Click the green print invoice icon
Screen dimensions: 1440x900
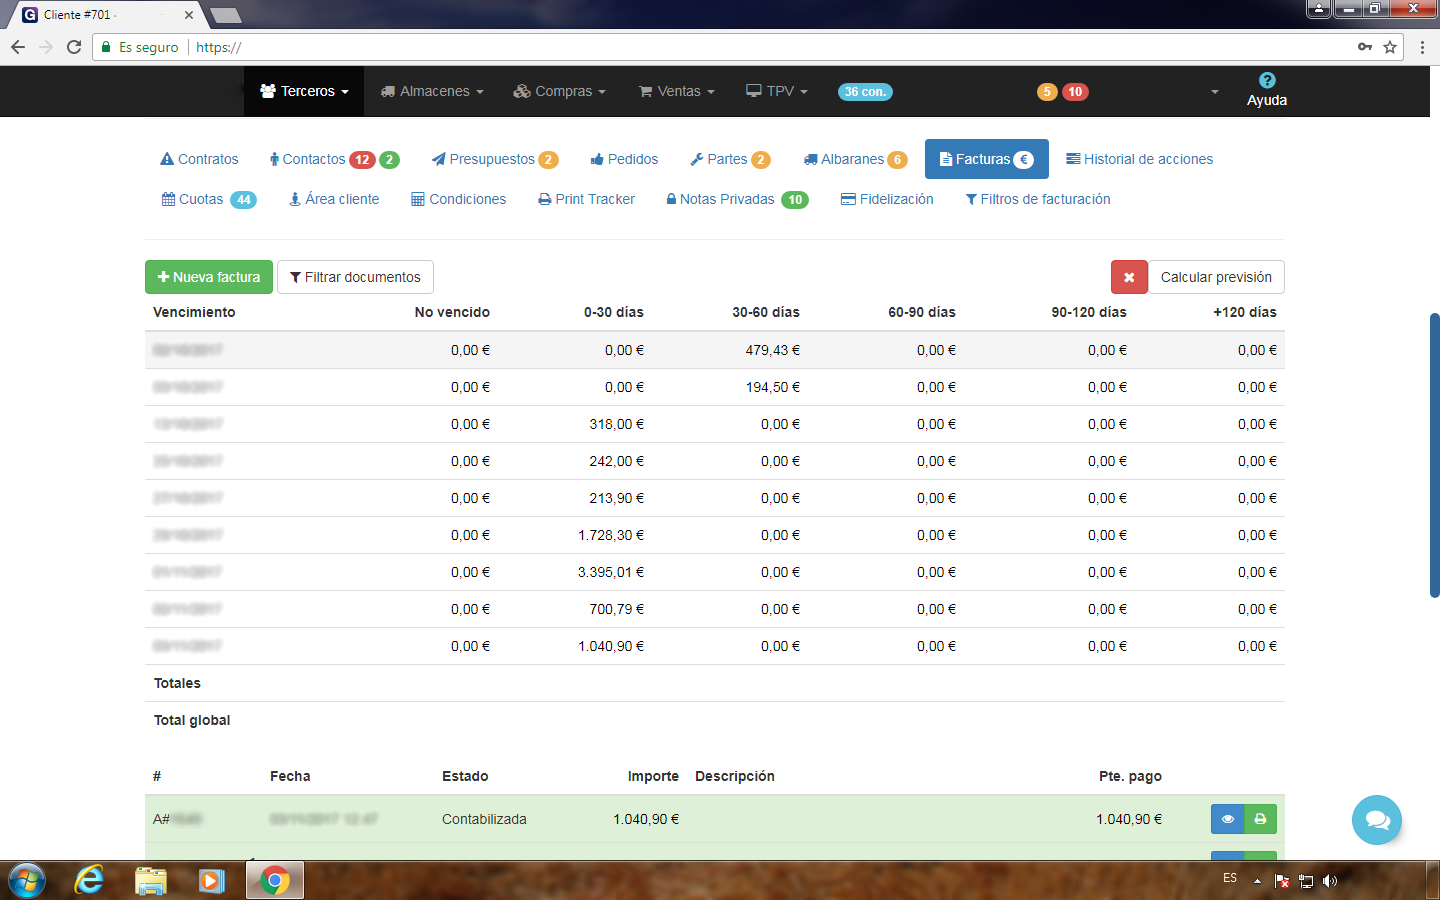pyautogui.click(x=1260, y=819)
